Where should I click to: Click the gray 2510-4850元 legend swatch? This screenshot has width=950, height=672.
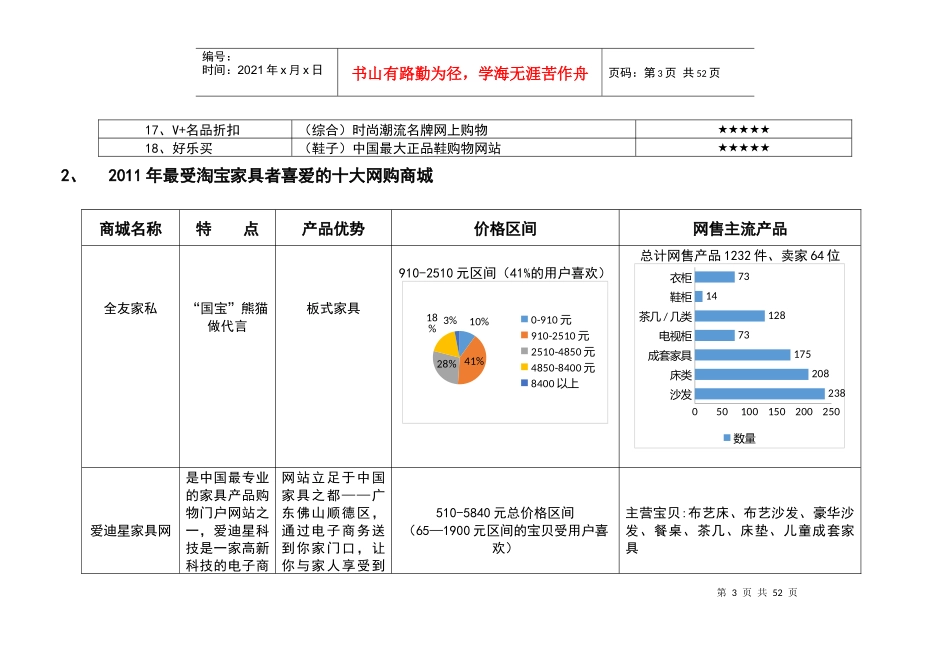(x=524, y=351)
